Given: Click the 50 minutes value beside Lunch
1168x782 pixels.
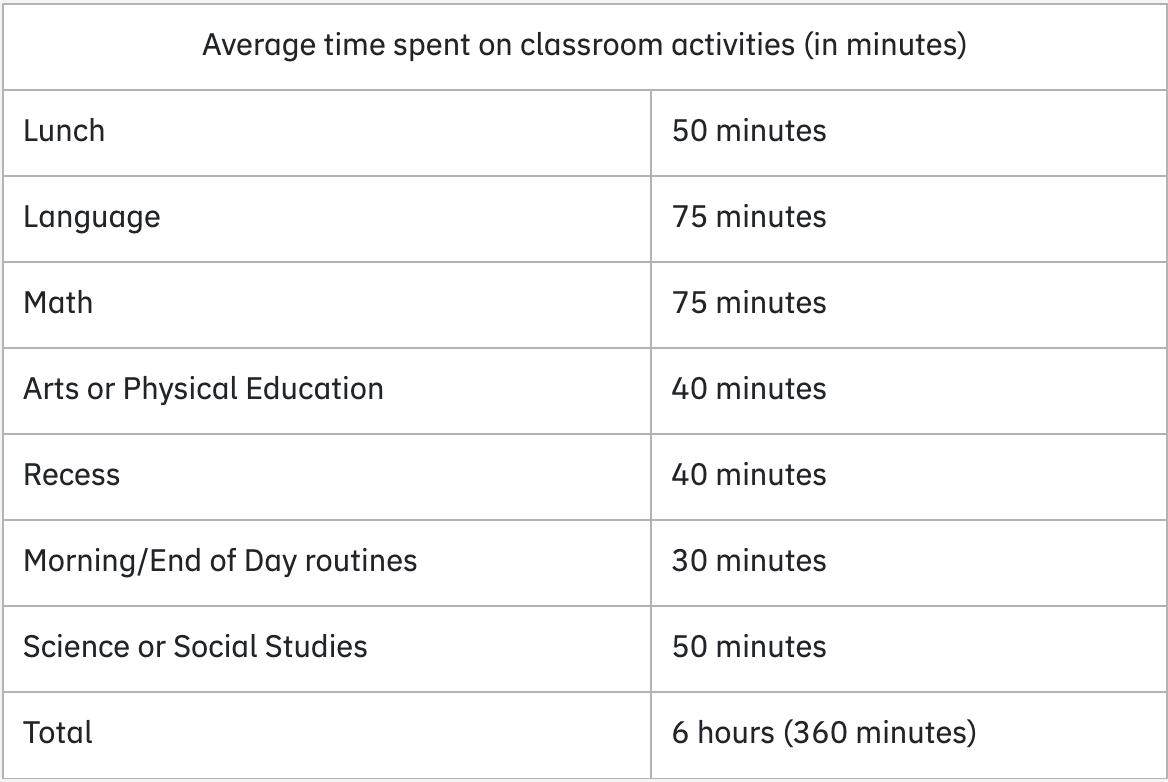Looking at the screenshot, I should click(749, 131).
